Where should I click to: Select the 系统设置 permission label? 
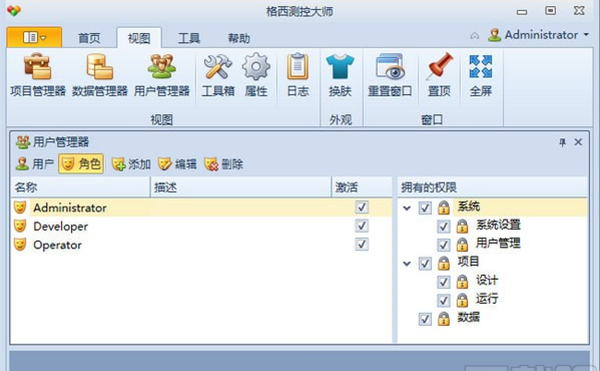point(498,225)
